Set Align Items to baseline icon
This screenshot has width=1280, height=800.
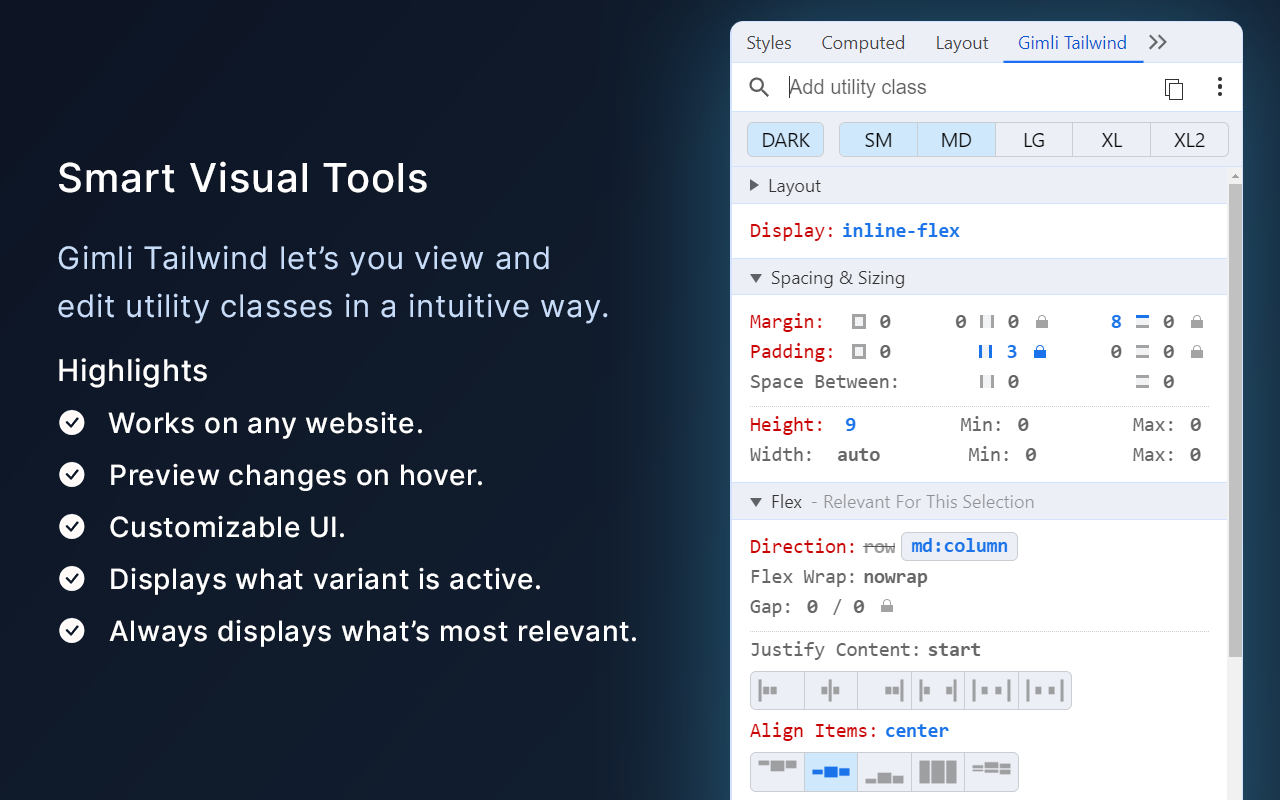pyautogui.click(x=991, y=772)
